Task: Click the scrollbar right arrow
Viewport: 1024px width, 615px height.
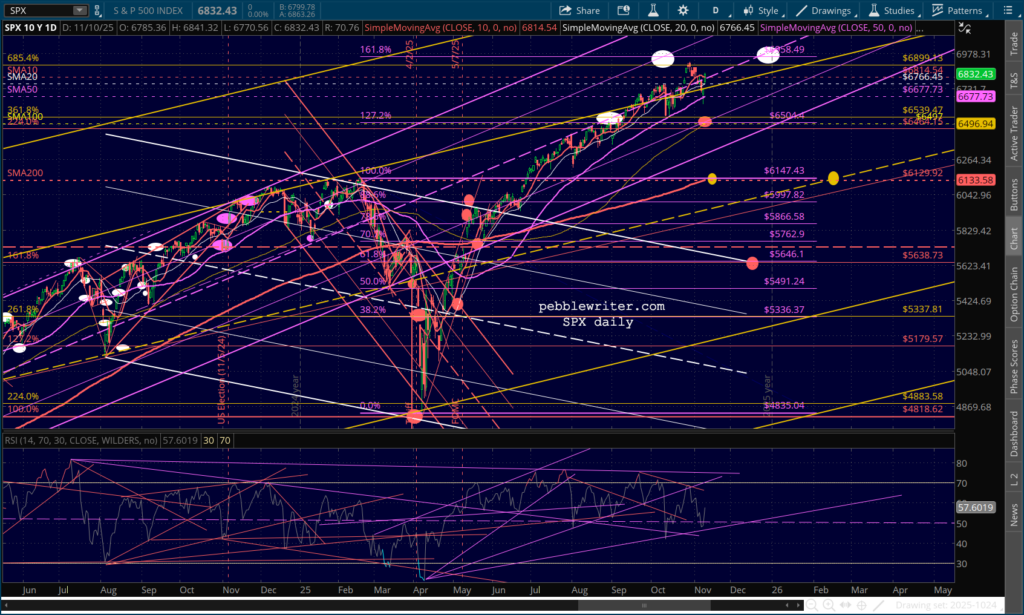Action: pos(796,605)
